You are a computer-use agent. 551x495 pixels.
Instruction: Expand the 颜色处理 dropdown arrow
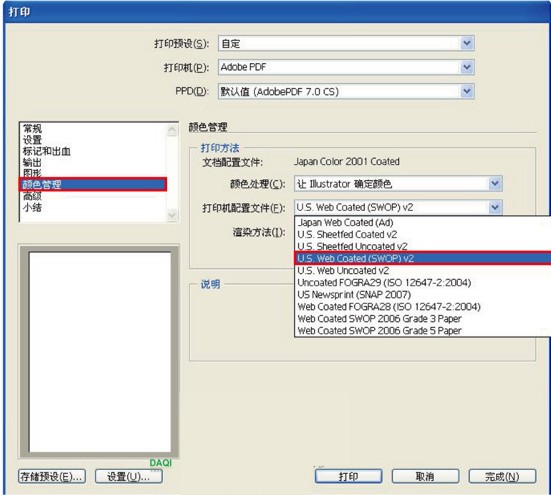click(x=495, y=183)
